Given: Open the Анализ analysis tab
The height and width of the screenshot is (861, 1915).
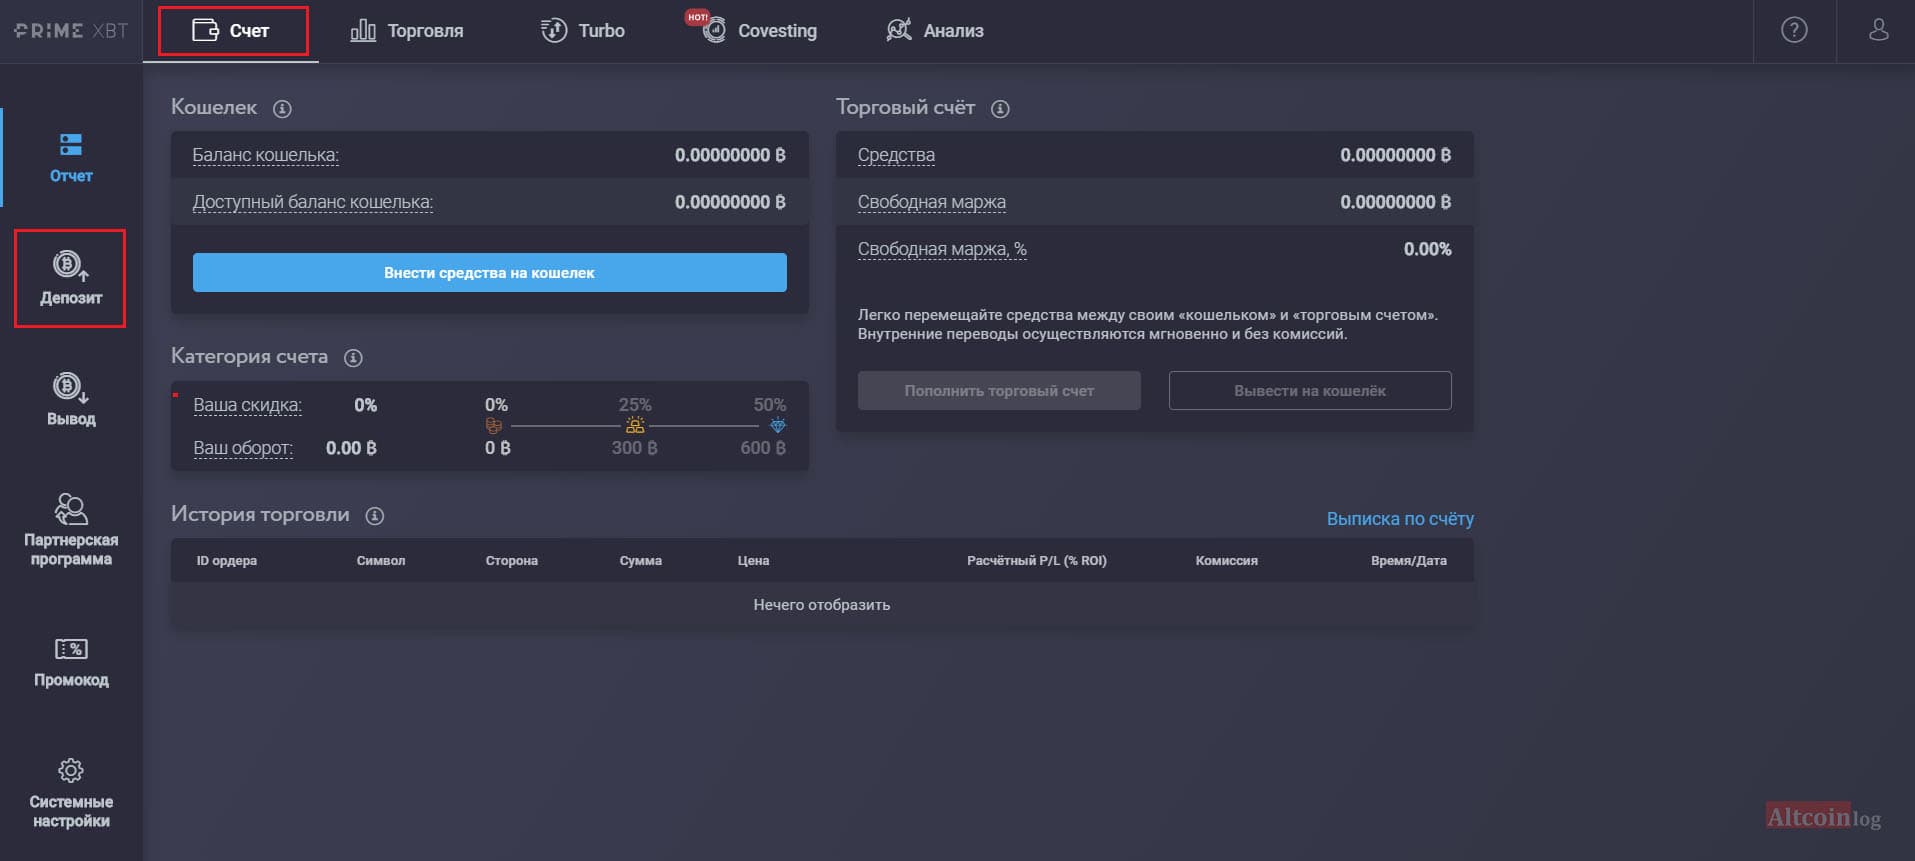Looking at the screenshot, I should (x=935, y=31).
